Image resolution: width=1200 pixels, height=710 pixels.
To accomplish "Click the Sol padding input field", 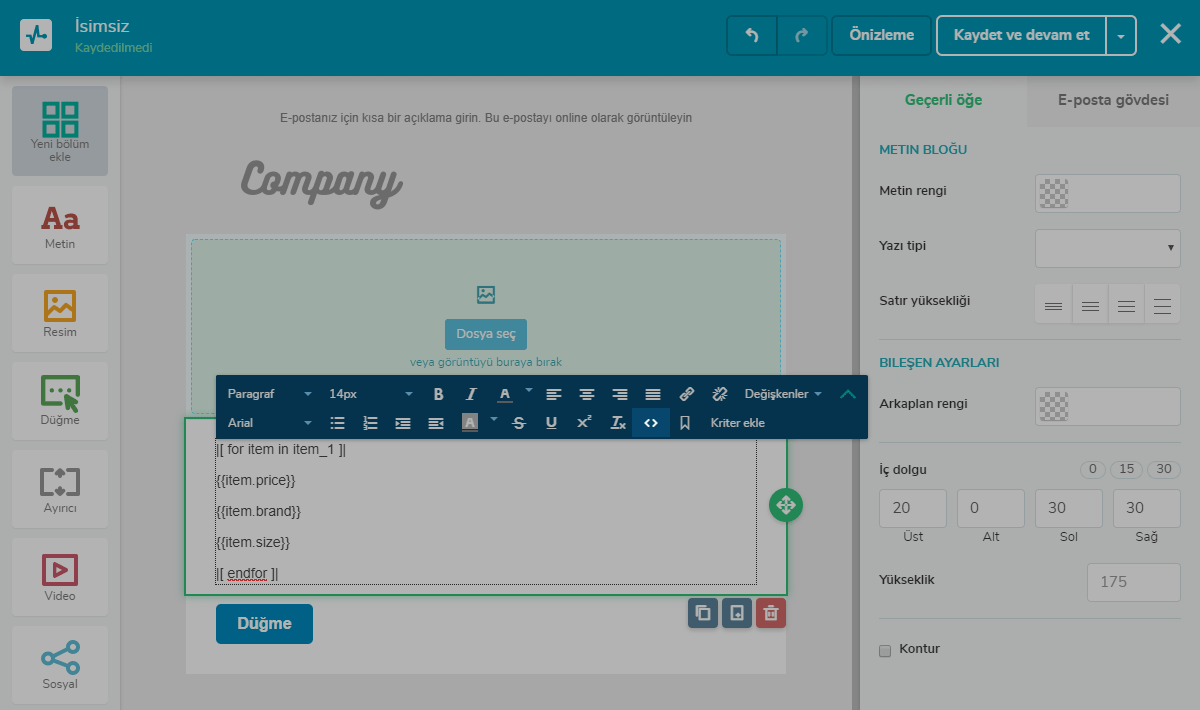I will pos(1069,508).
